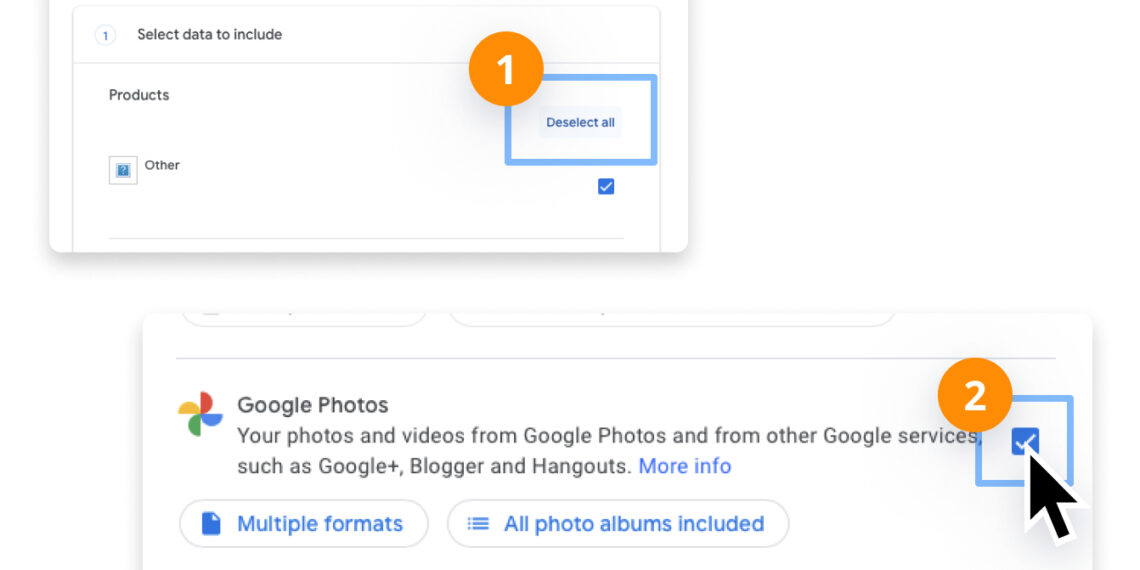
Task: Click the step number 1 circle icon
Action: coord(105,35)
